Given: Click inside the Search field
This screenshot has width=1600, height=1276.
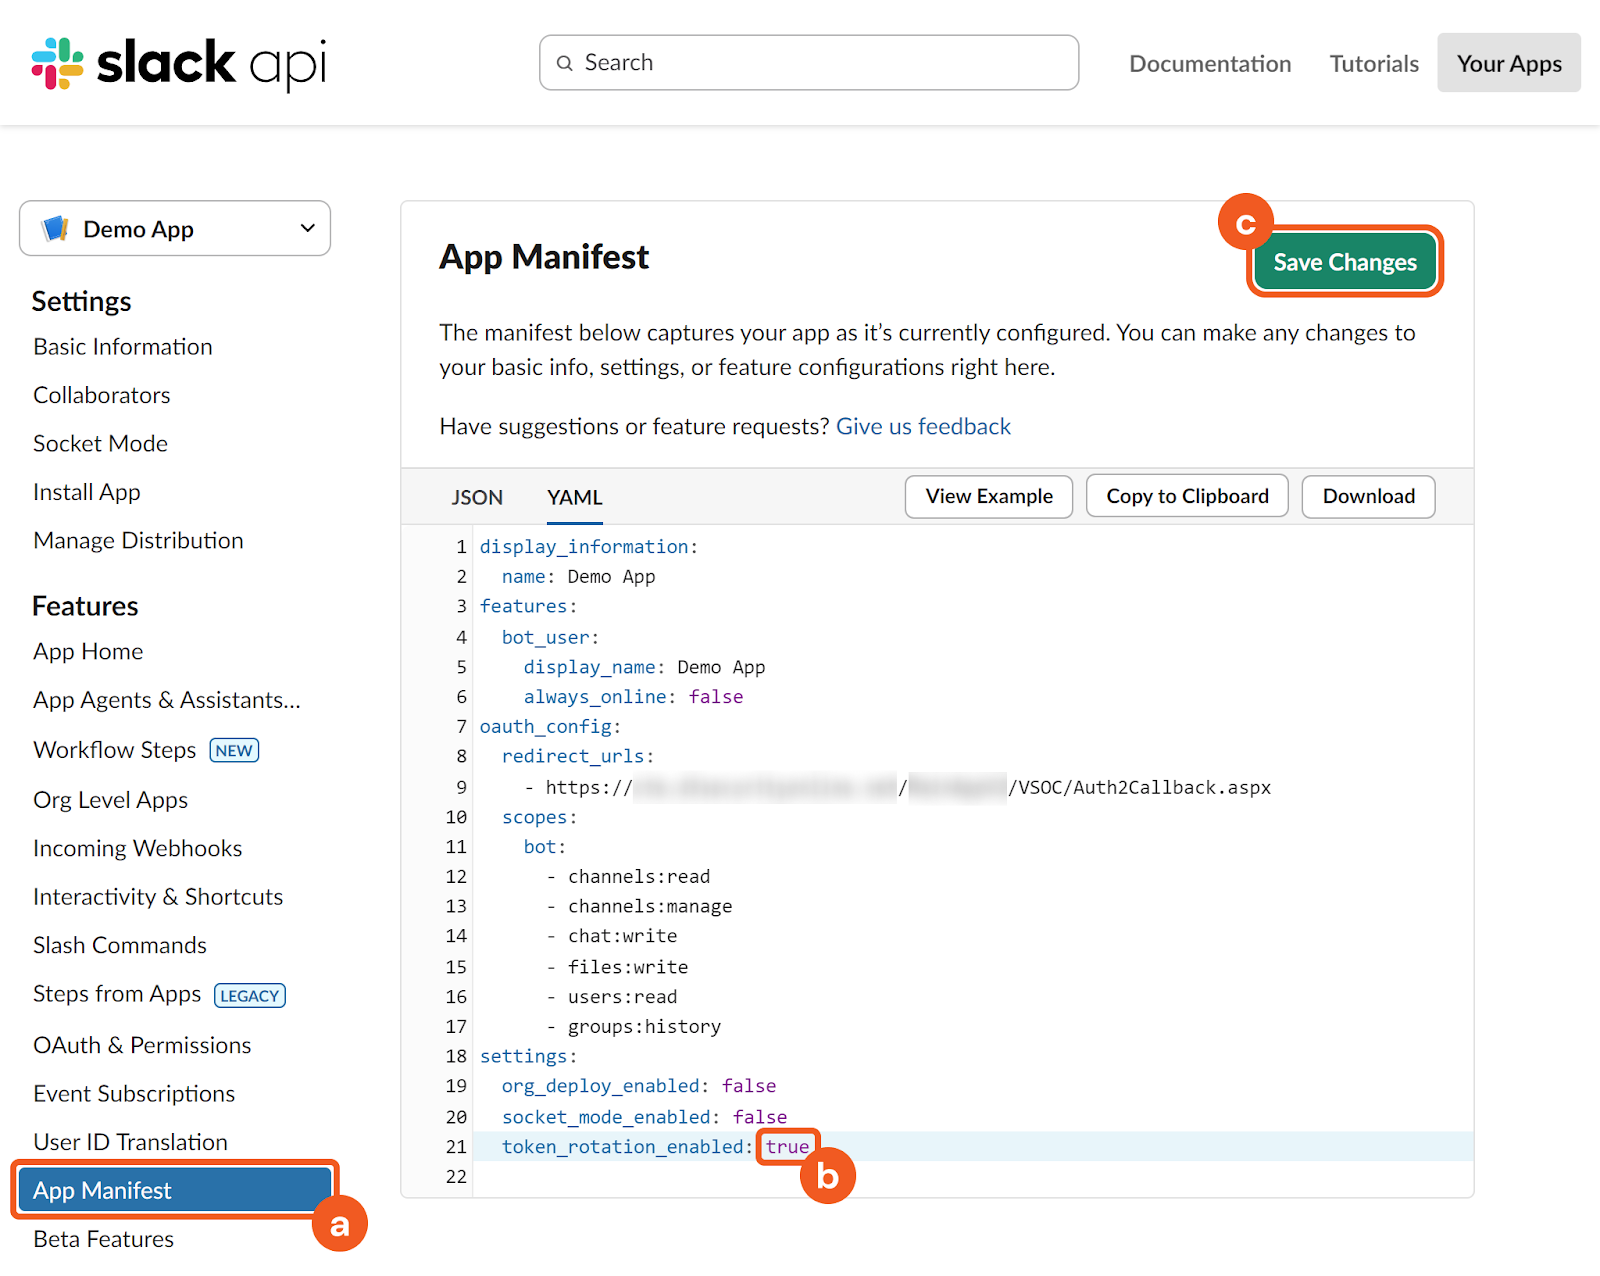Looking at the screenshot, I should [820, 63].
